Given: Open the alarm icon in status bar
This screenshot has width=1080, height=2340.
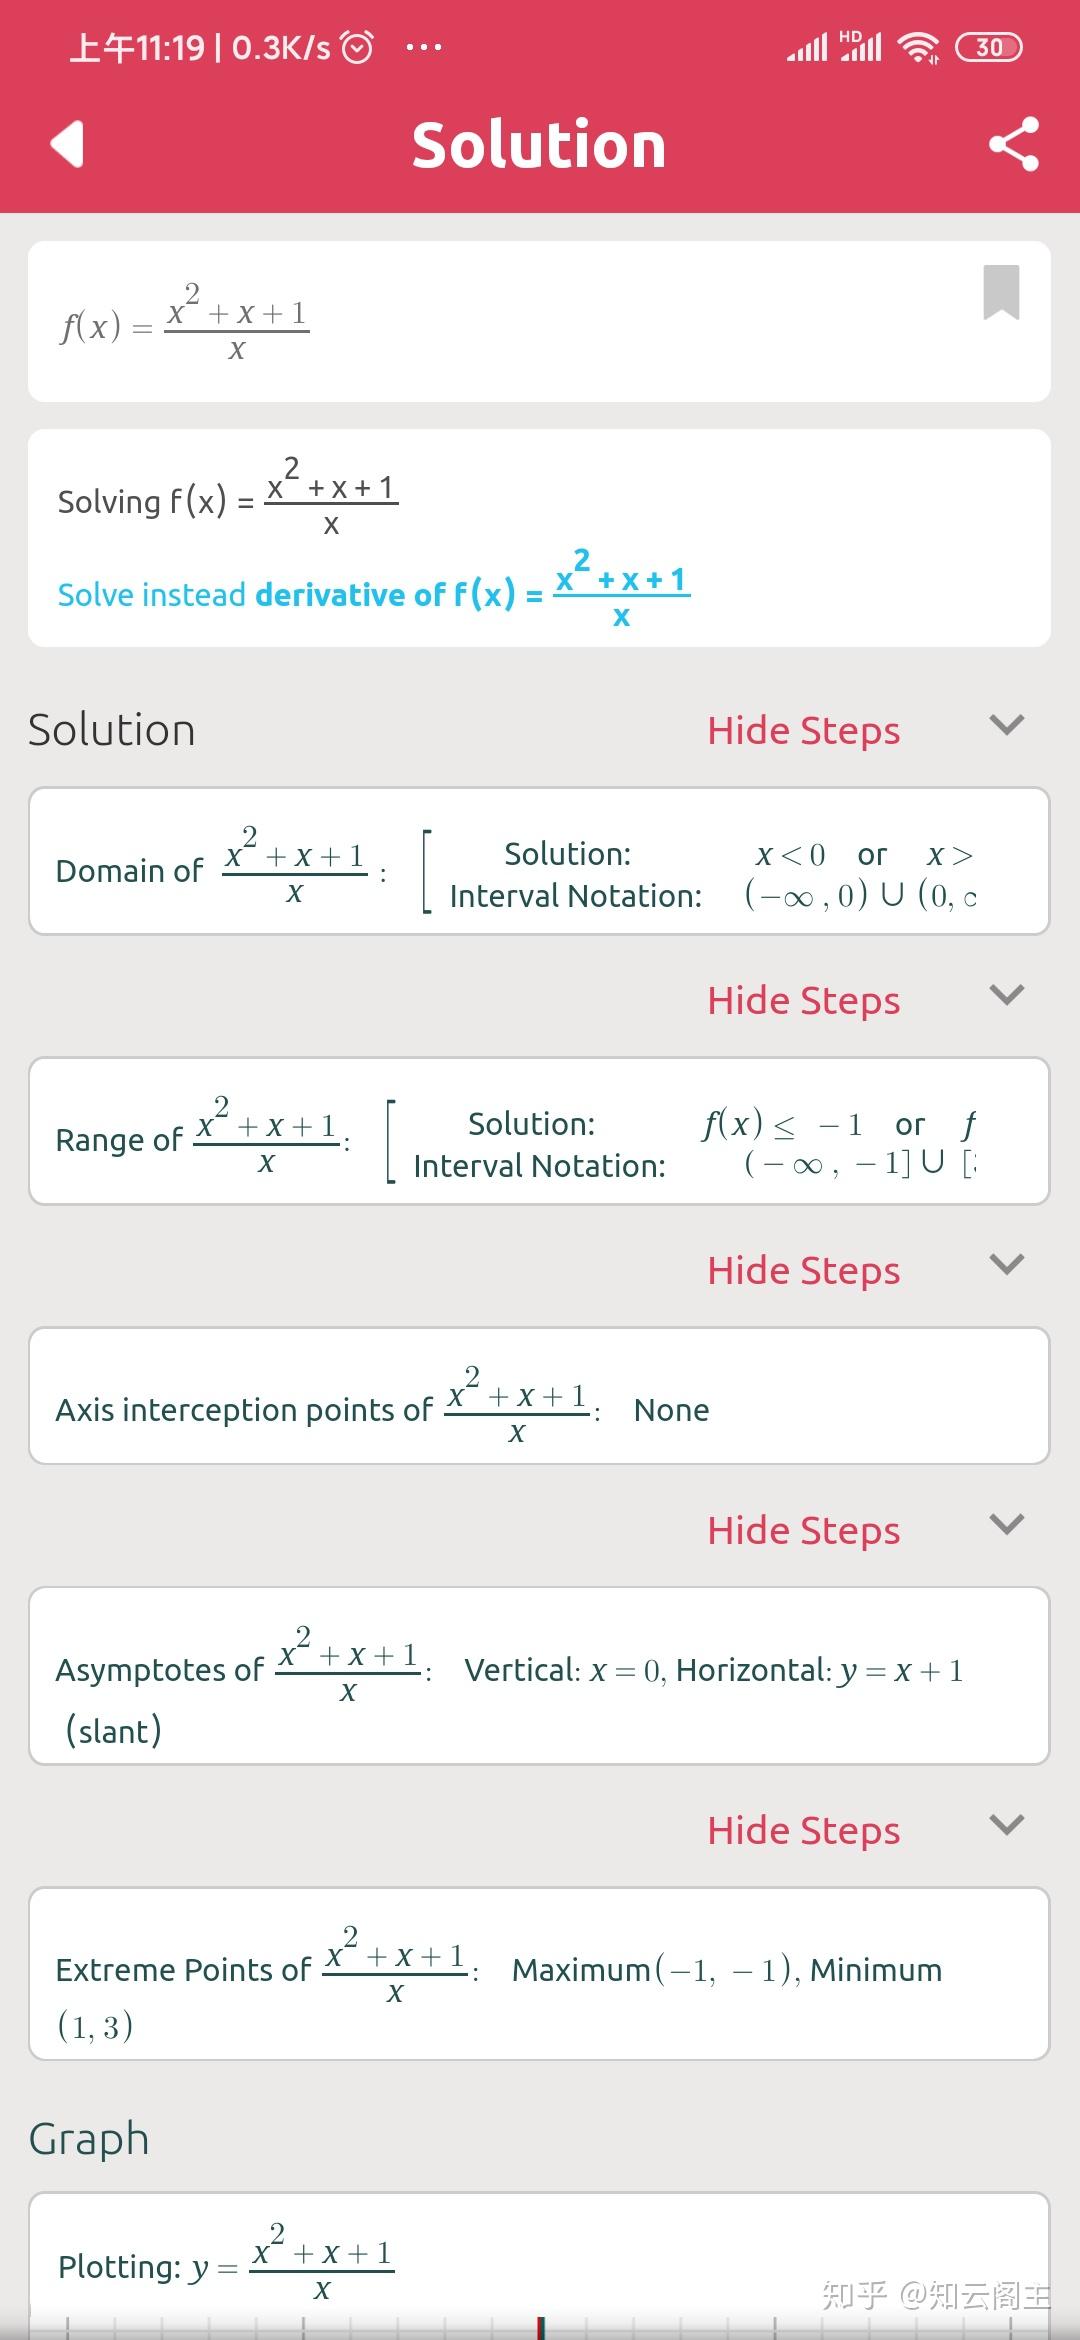Looking at the screenshot, I should (357, 47).
